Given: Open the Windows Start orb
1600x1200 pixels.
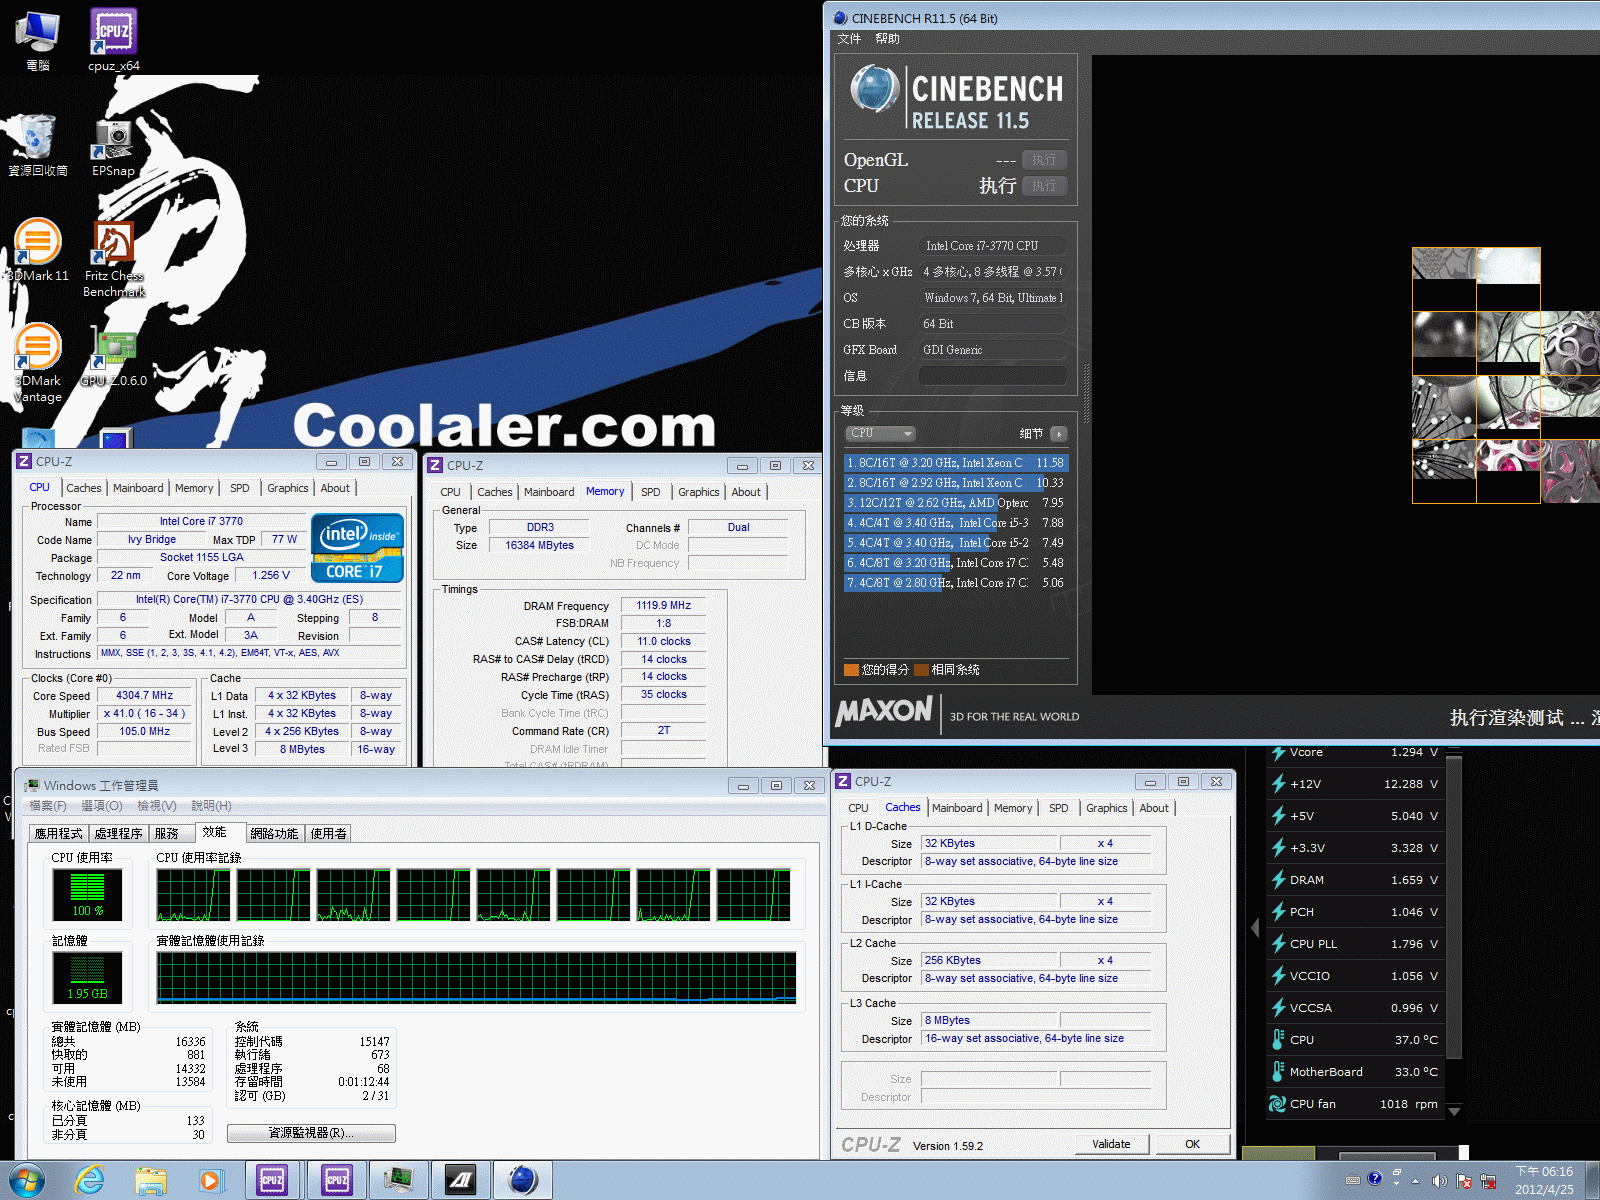Looking at the screenshot, I should coord(27,1181).
